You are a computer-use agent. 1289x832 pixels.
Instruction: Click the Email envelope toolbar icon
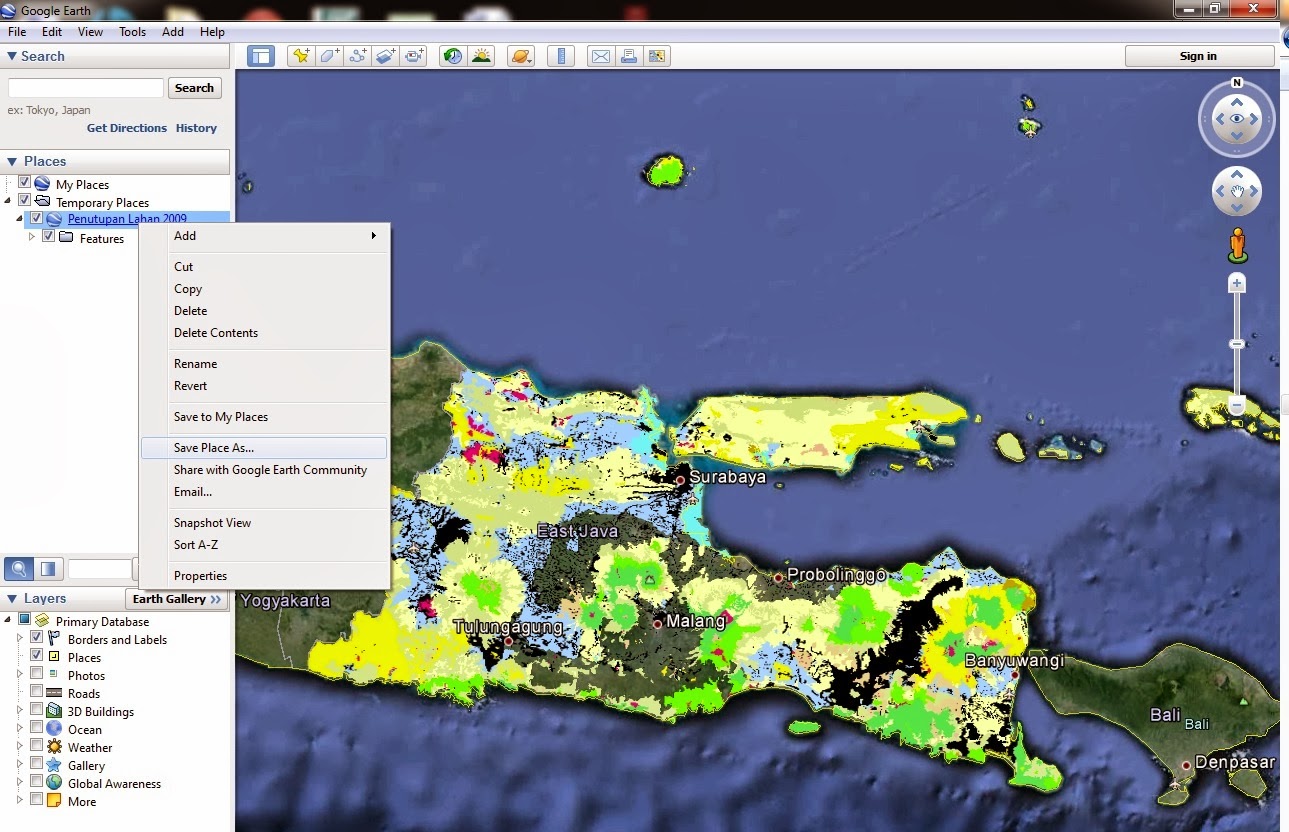[600, 56]
